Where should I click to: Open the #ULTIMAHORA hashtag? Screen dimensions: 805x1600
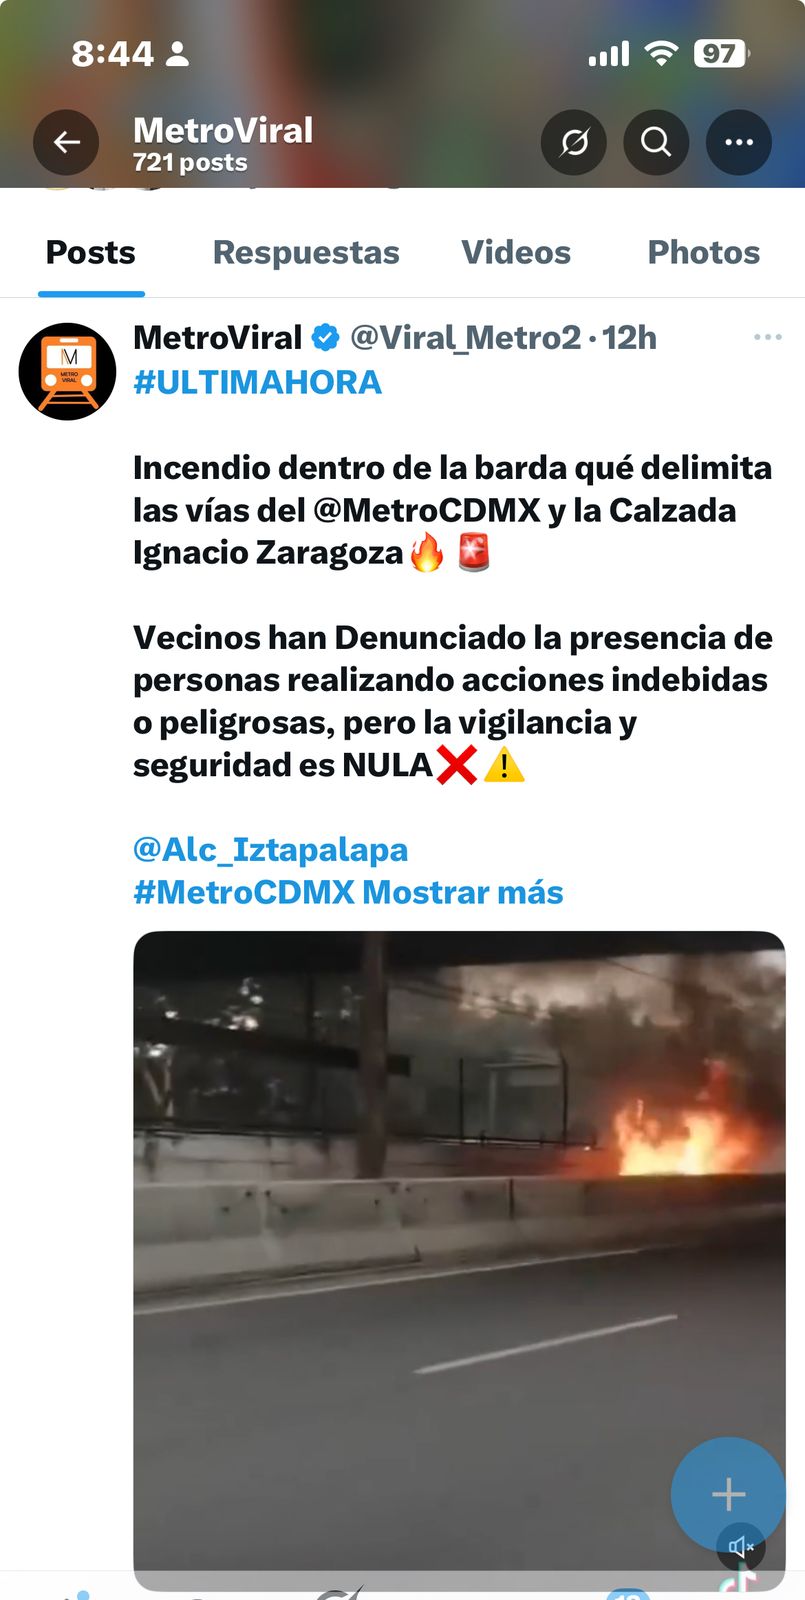[x=258, y=382]
